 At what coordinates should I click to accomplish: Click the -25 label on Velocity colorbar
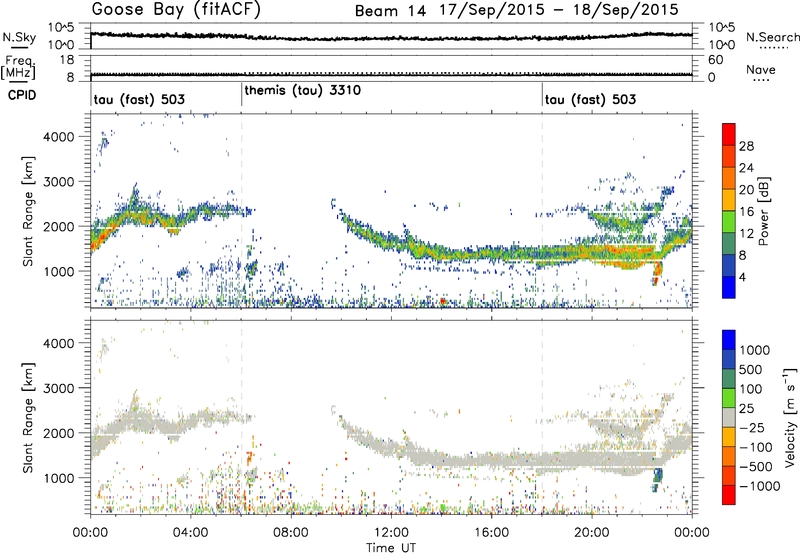pos(752,428)
